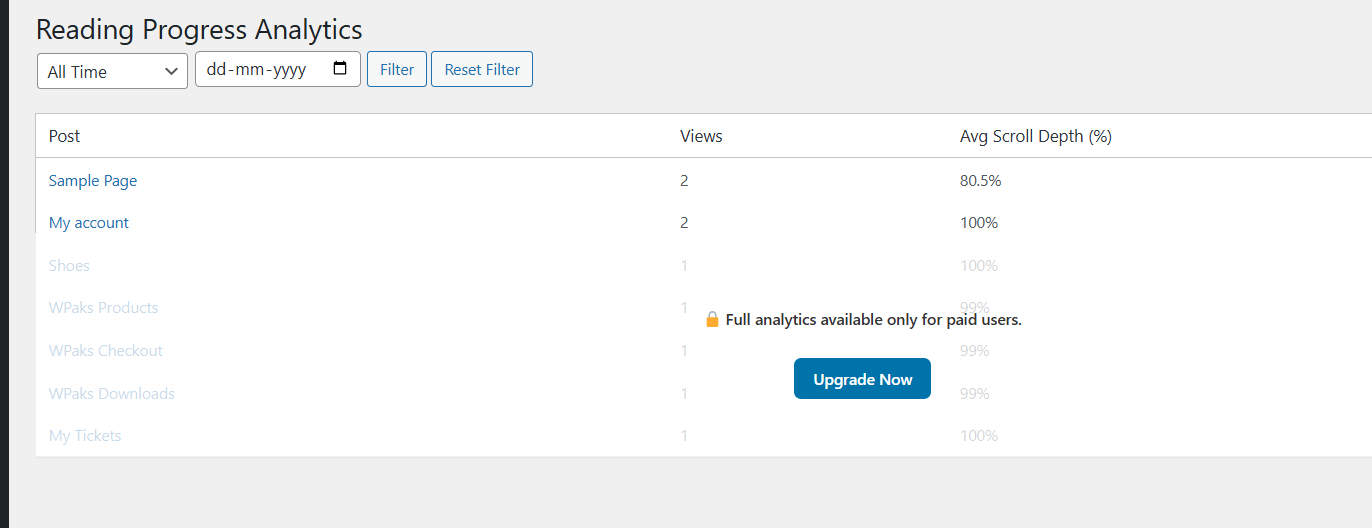Click the 80.5% scroll depth value

(x=980, y=181)
